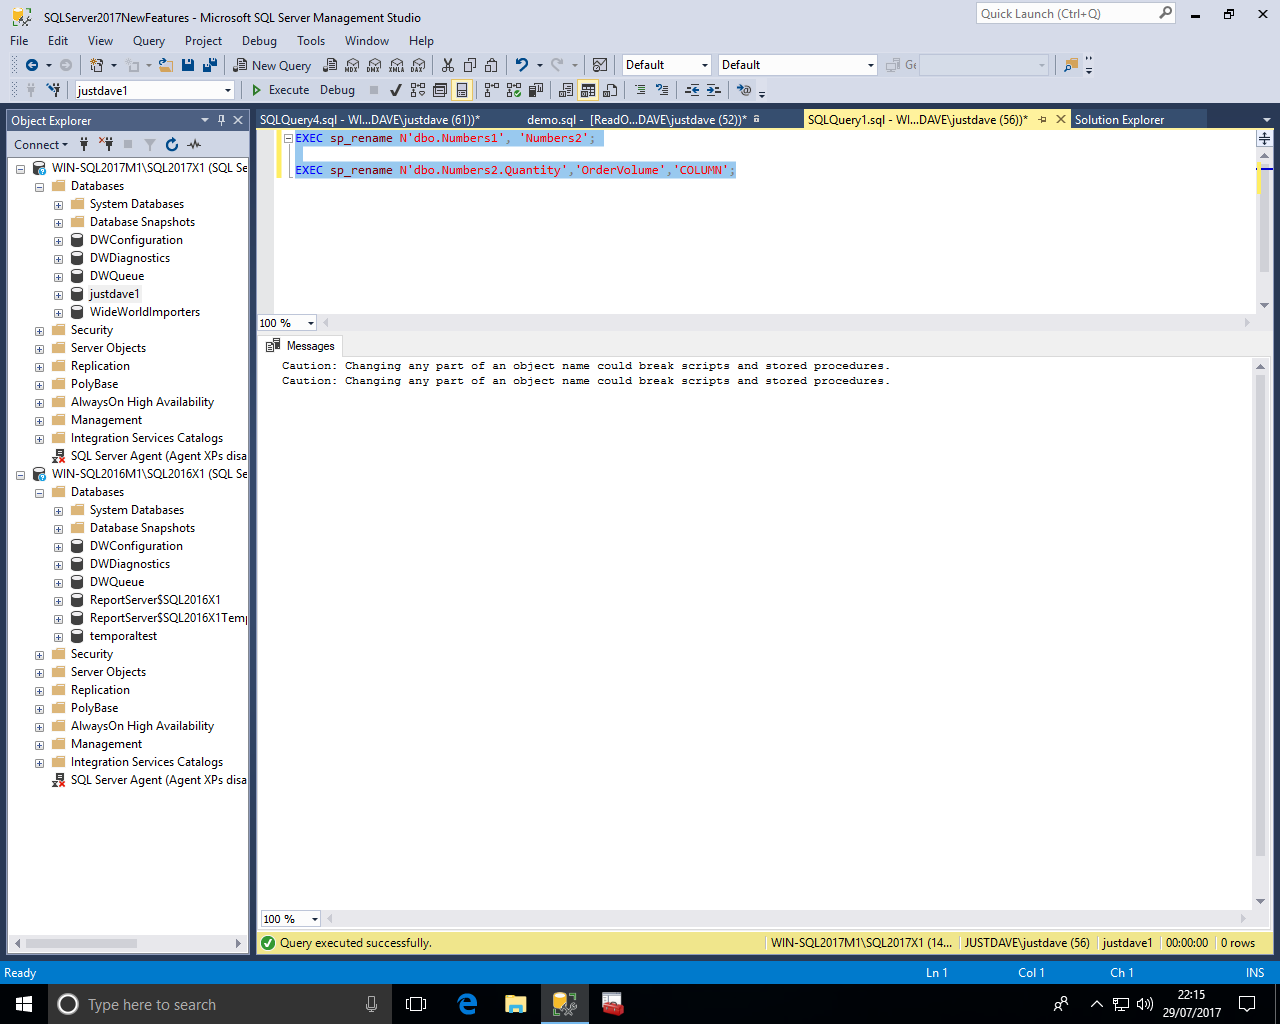
Task: Click the Execute query button
Action: (x=280, y=90)
